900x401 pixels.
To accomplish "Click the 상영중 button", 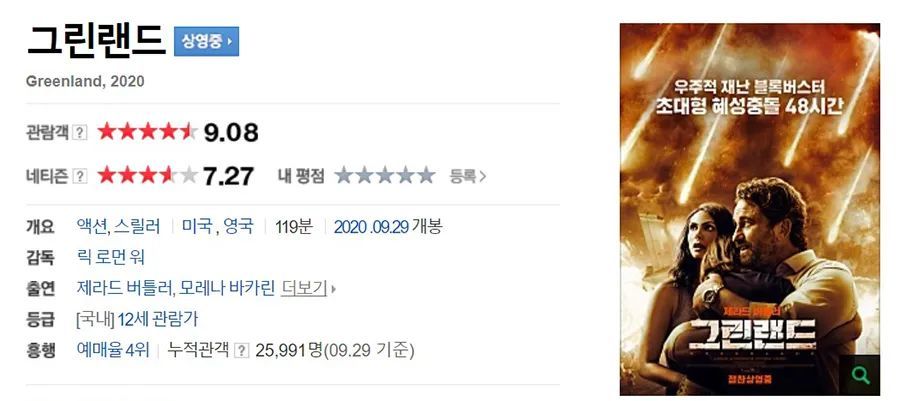I will coord(207,41).
